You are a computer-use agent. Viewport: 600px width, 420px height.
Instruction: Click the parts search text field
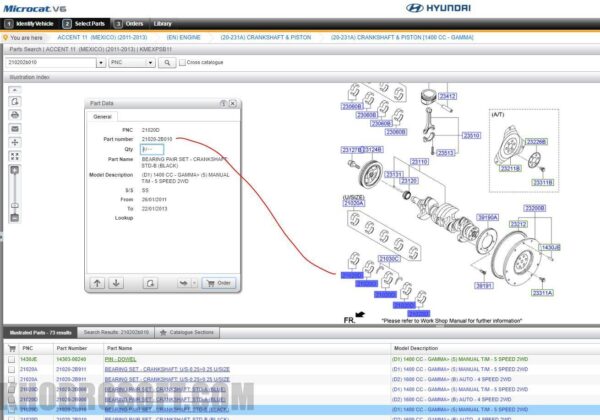tap(51, 62)
